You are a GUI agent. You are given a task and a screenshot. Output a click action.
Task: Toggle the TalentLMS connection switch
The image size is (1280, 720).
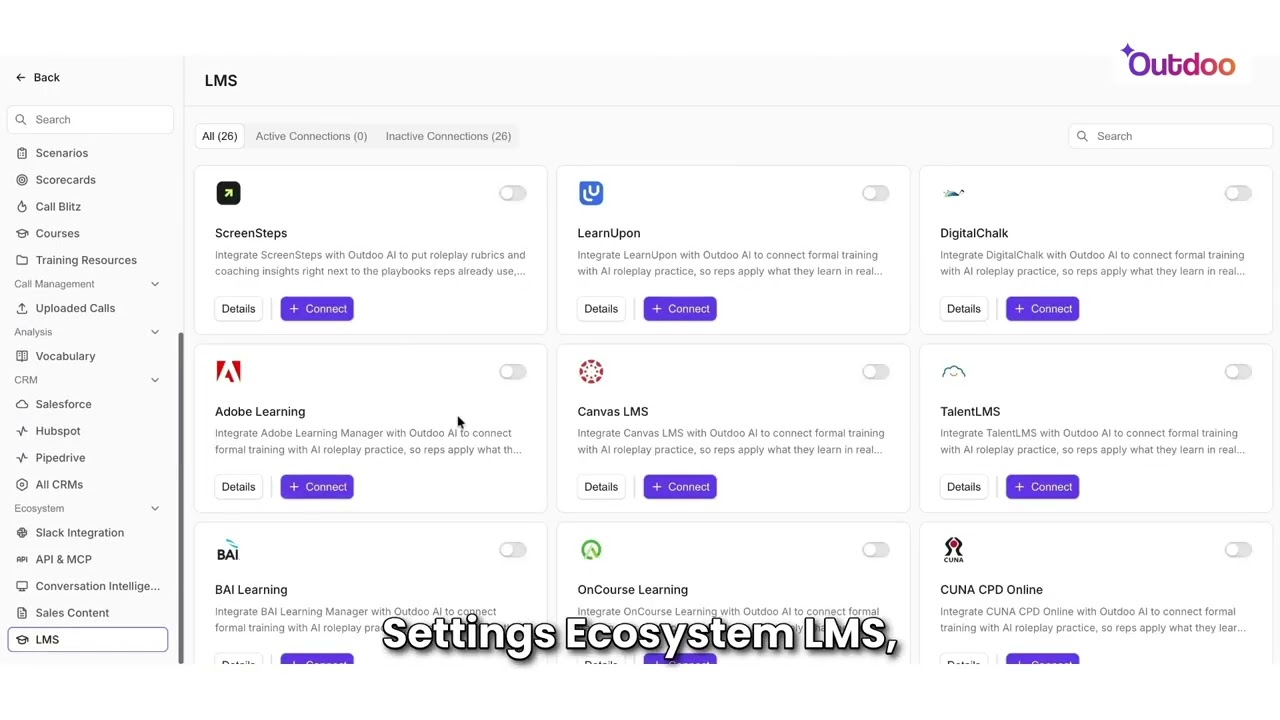tap(1238, 372)
